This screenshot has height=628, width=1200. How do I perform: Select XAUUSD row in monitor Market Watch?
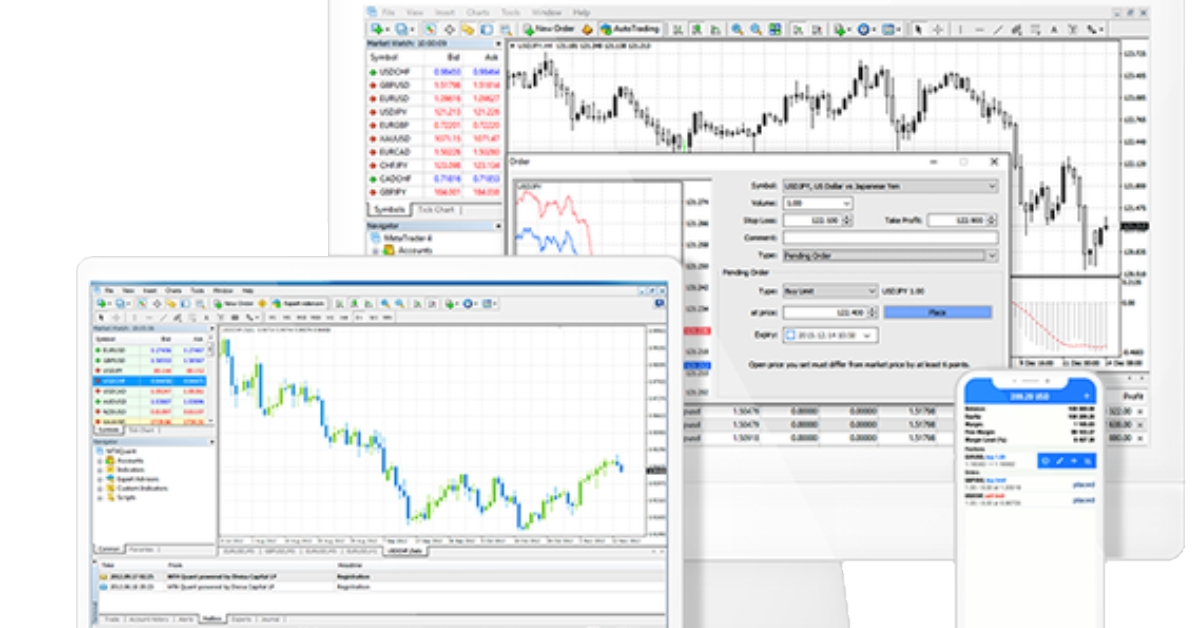coord(435,139)
